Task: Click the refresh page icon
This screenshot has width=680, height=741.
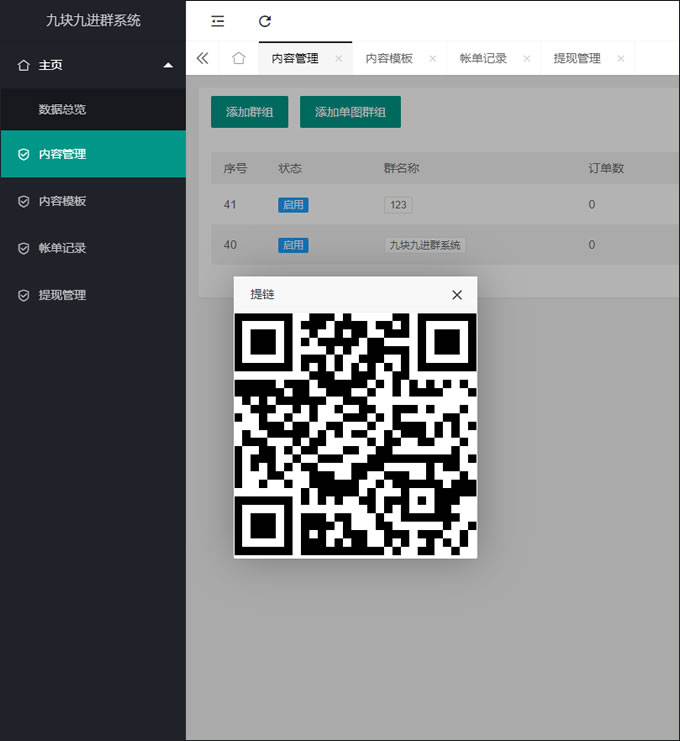Action: point(265,21)
